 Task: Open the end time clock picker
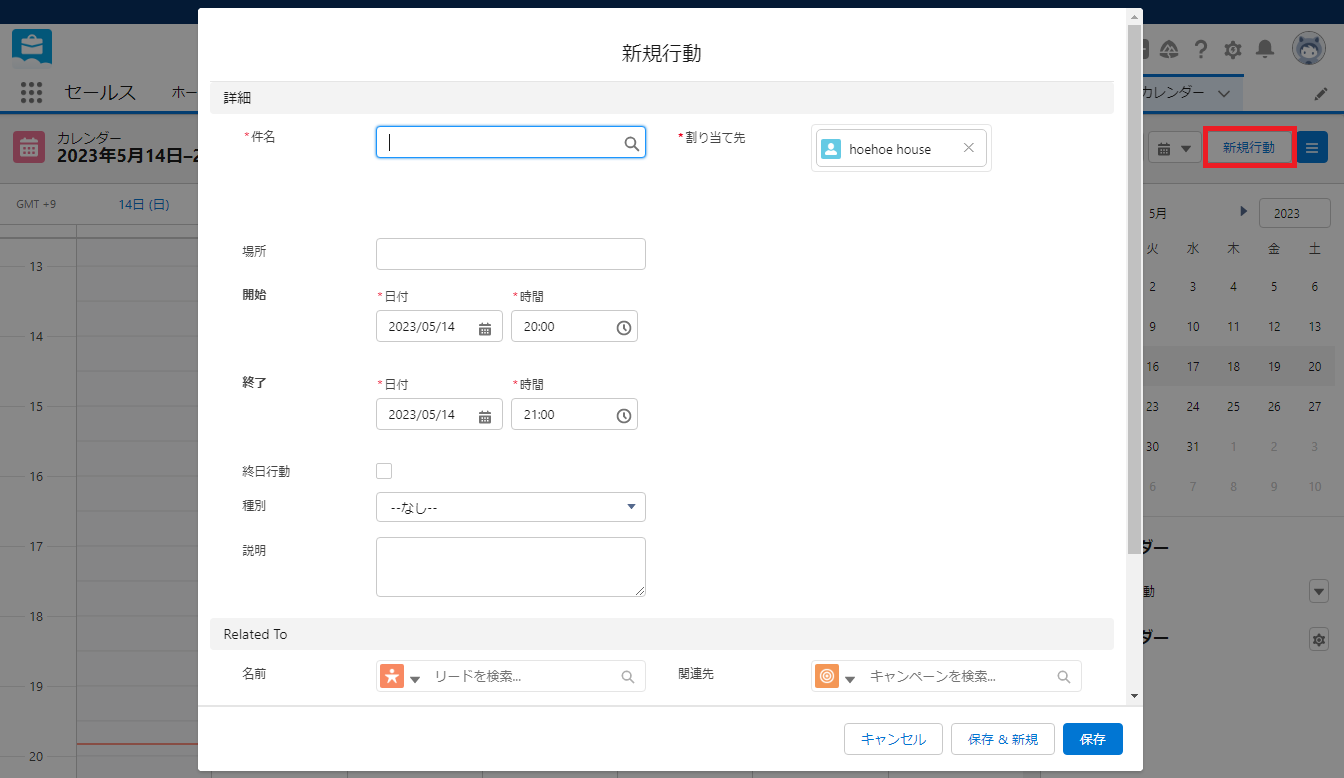click(x=624, y=416)
